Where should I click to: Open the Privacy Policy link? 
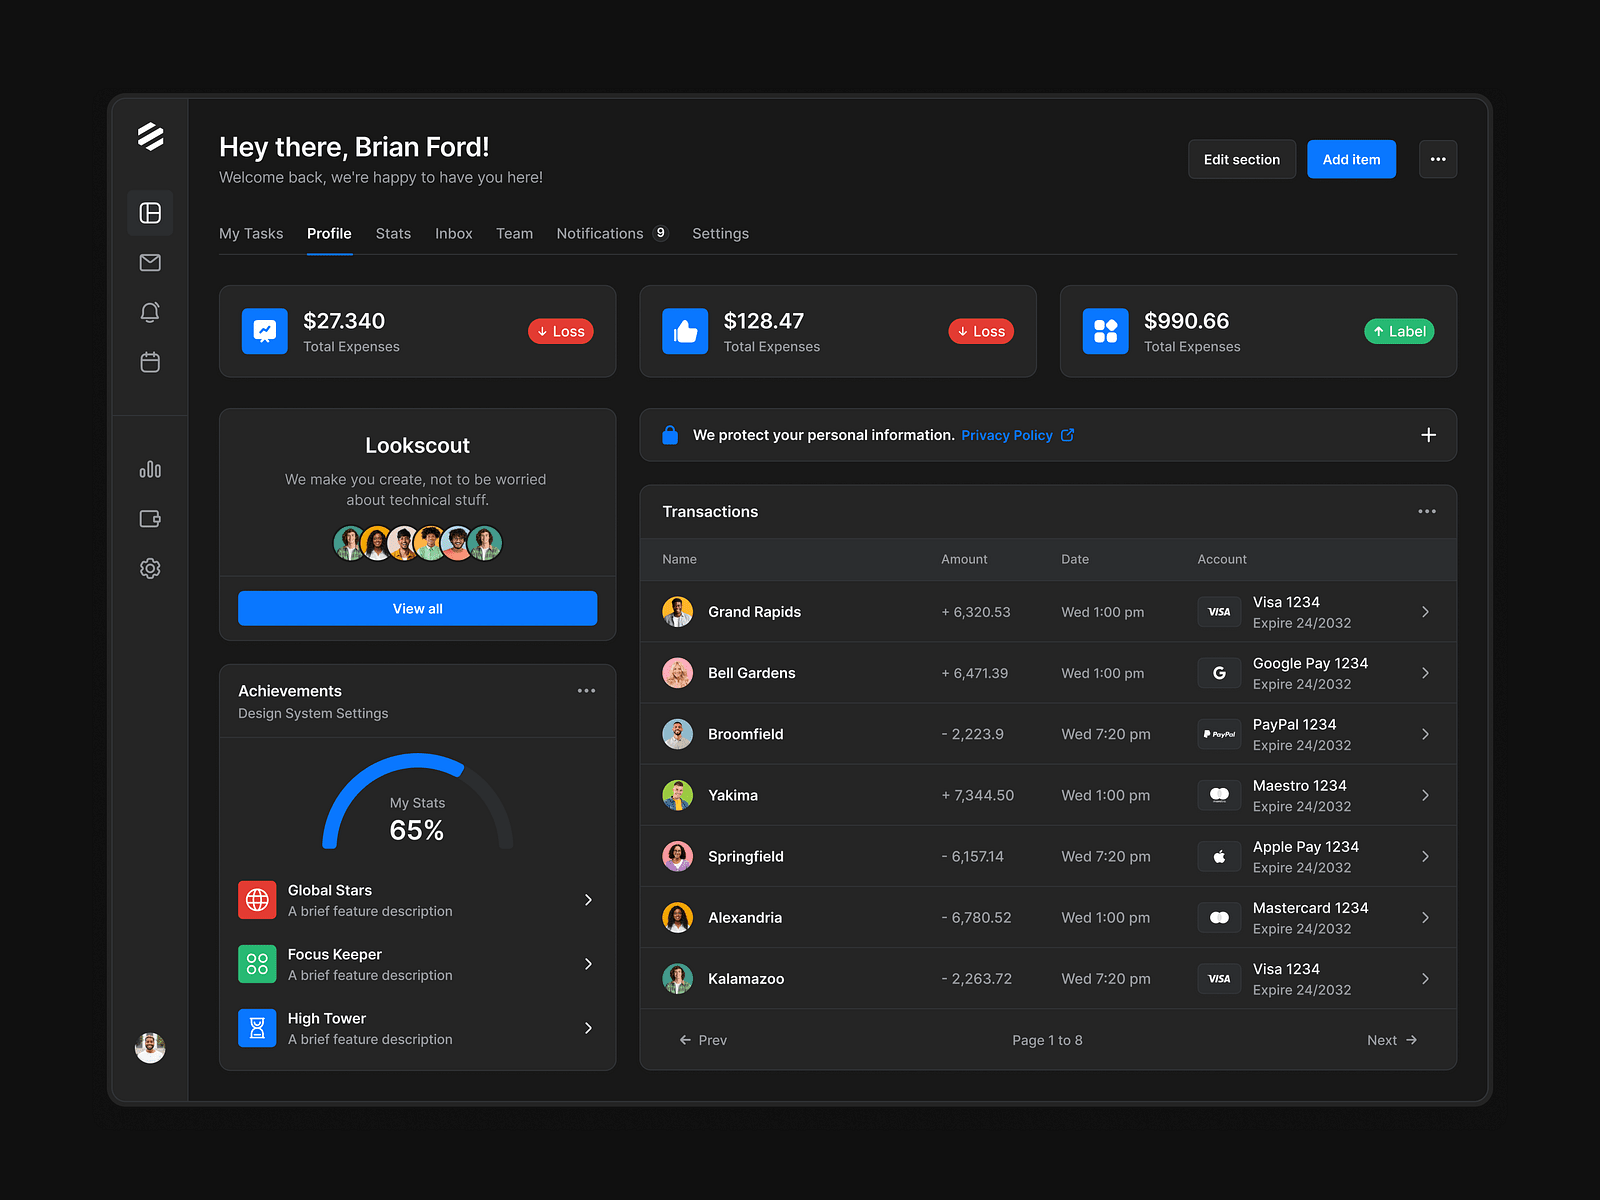click(1006, 435)
